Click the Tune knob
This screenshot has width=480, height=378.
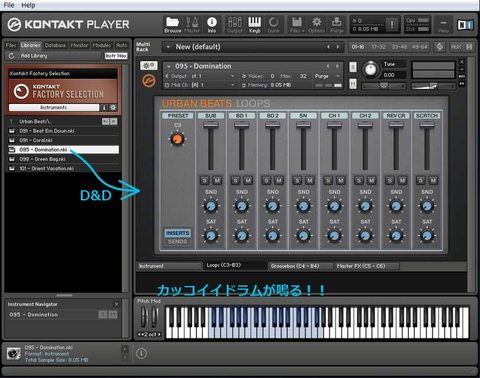370,69
